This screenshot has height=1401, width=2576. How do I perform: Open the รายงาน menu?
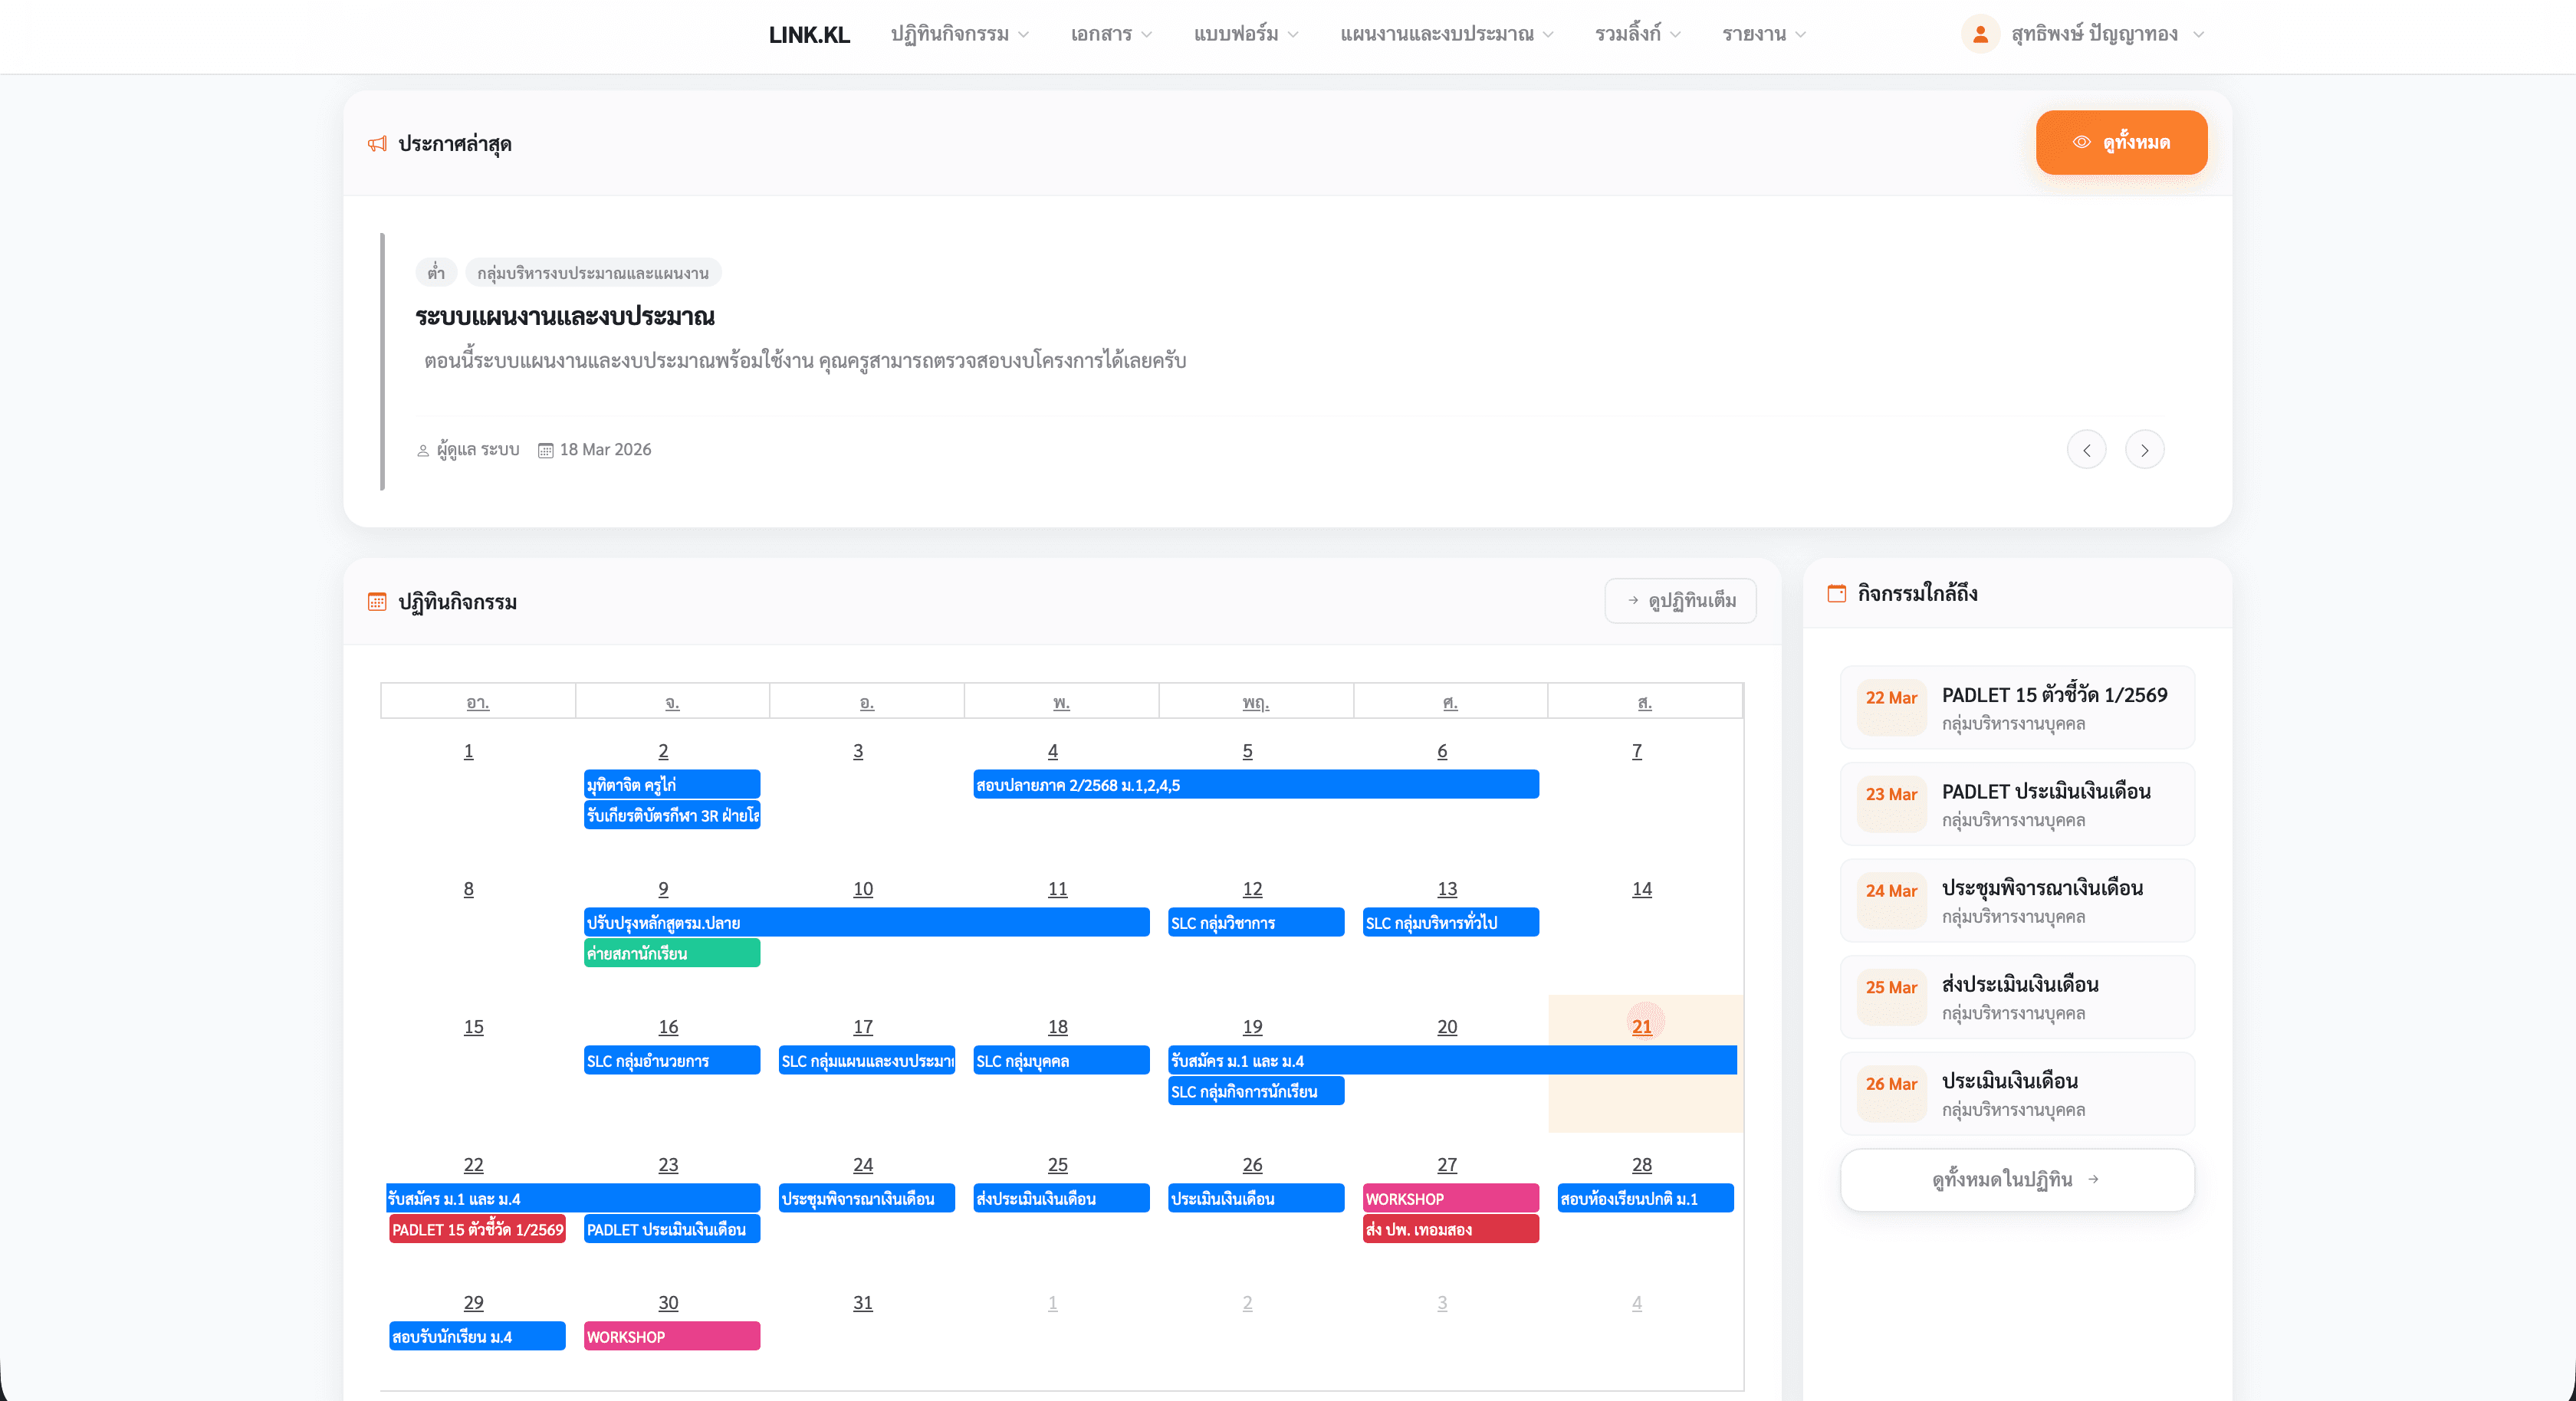pyautogui.click(x=1763, y=34)
